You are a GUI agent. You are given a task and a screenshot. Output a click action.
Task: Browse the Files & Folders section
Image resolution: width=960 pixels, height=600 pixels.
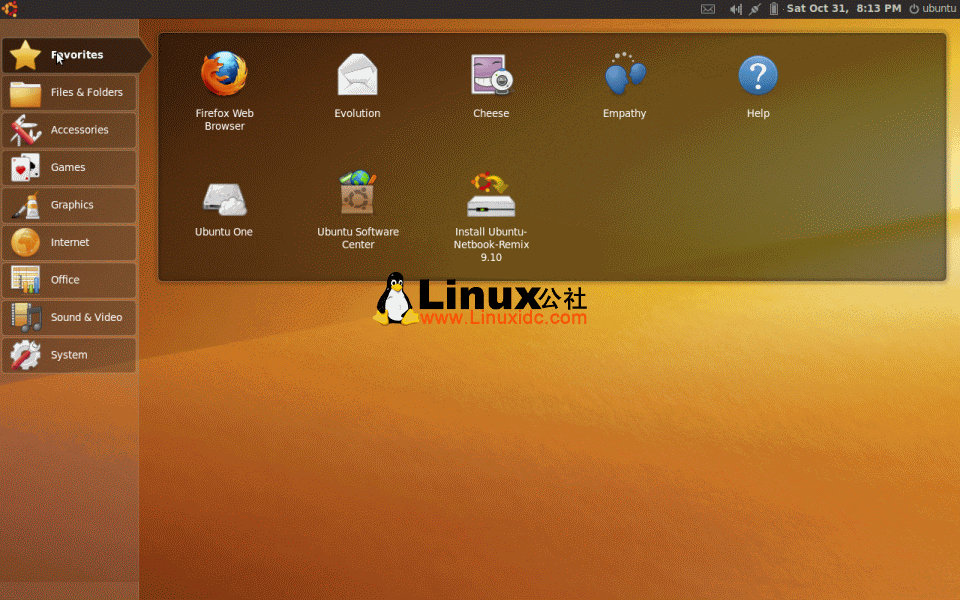point(70,92)
